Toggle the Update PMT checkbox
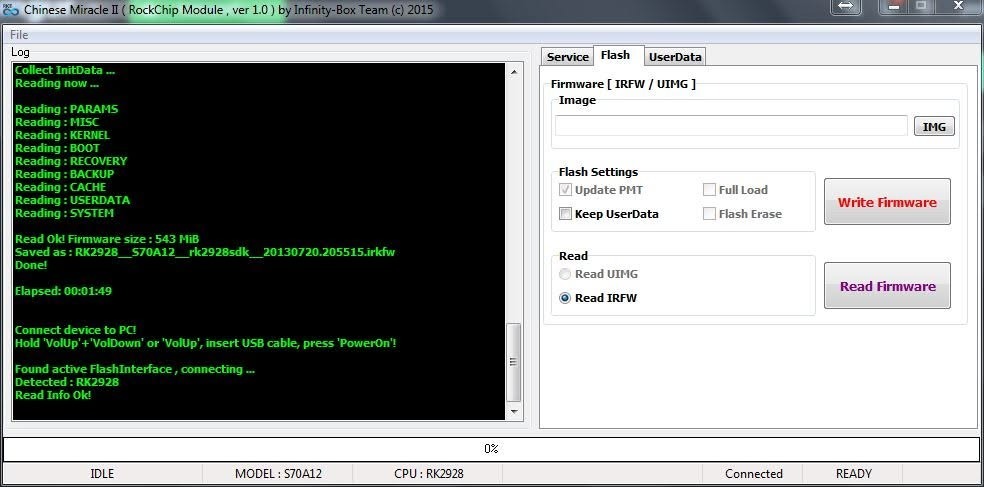The image size is (984, 487). [x=566, y=190]
